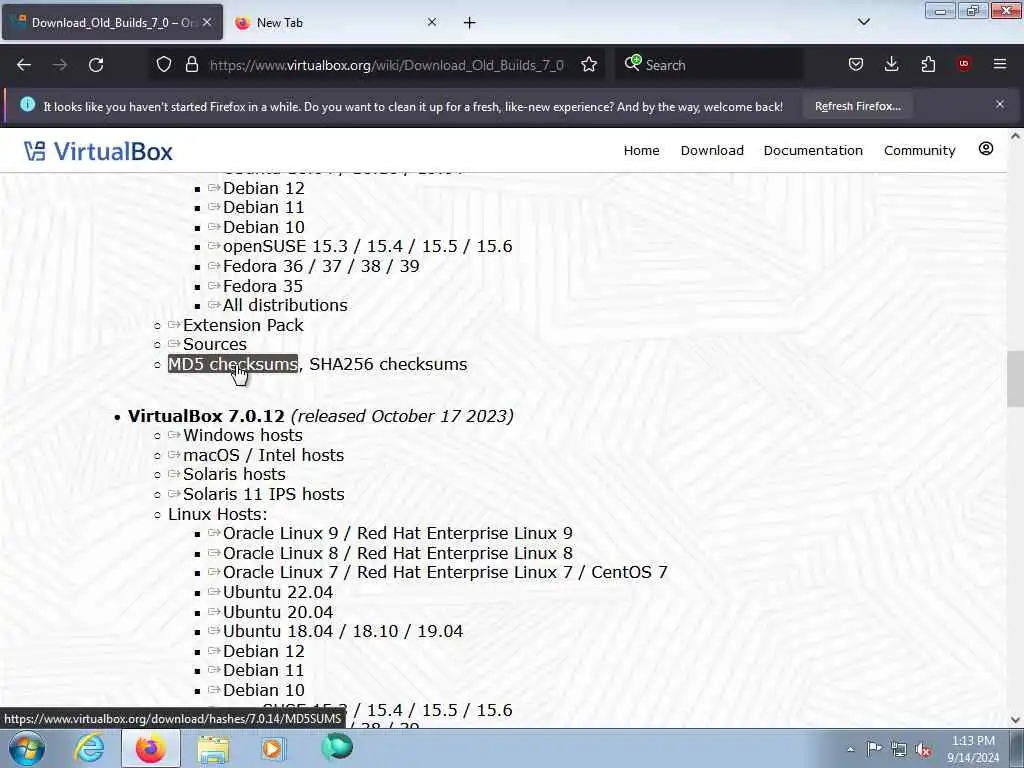Open the Download menu item

point(712,151)
